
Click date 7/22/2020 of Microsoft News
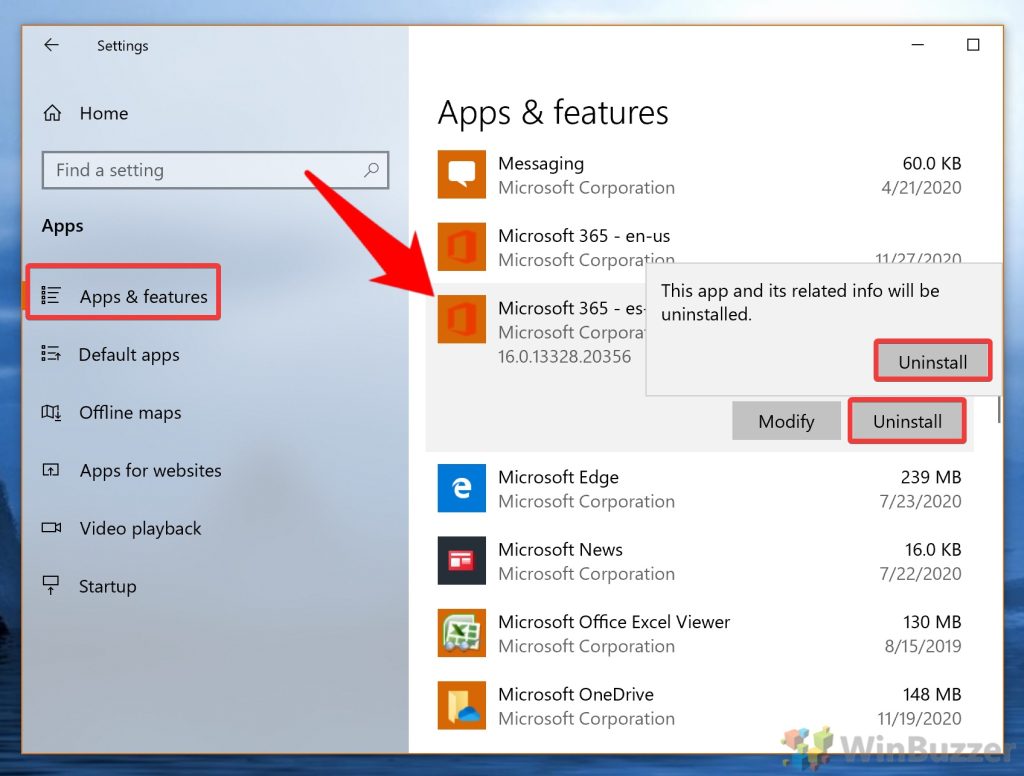pos(920,574)
